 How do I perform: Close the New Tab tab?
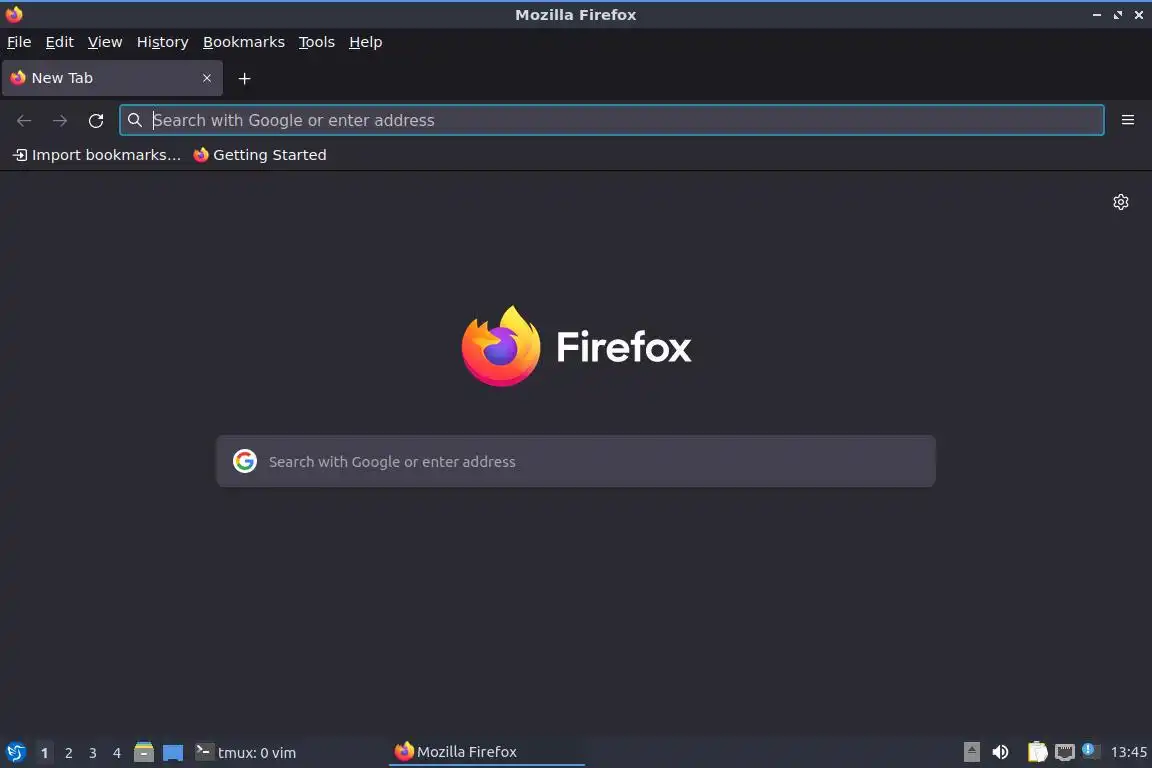206,78
